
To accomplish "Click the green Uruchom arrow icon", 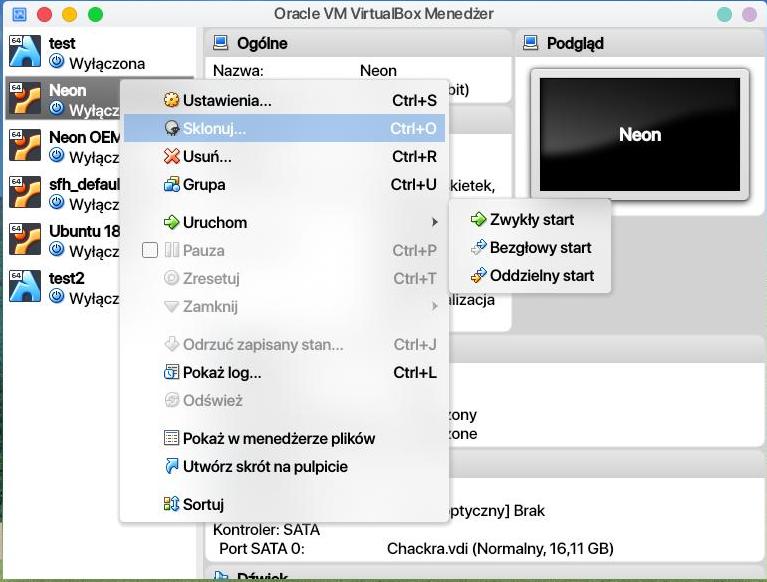I will [x=171, y=223].
